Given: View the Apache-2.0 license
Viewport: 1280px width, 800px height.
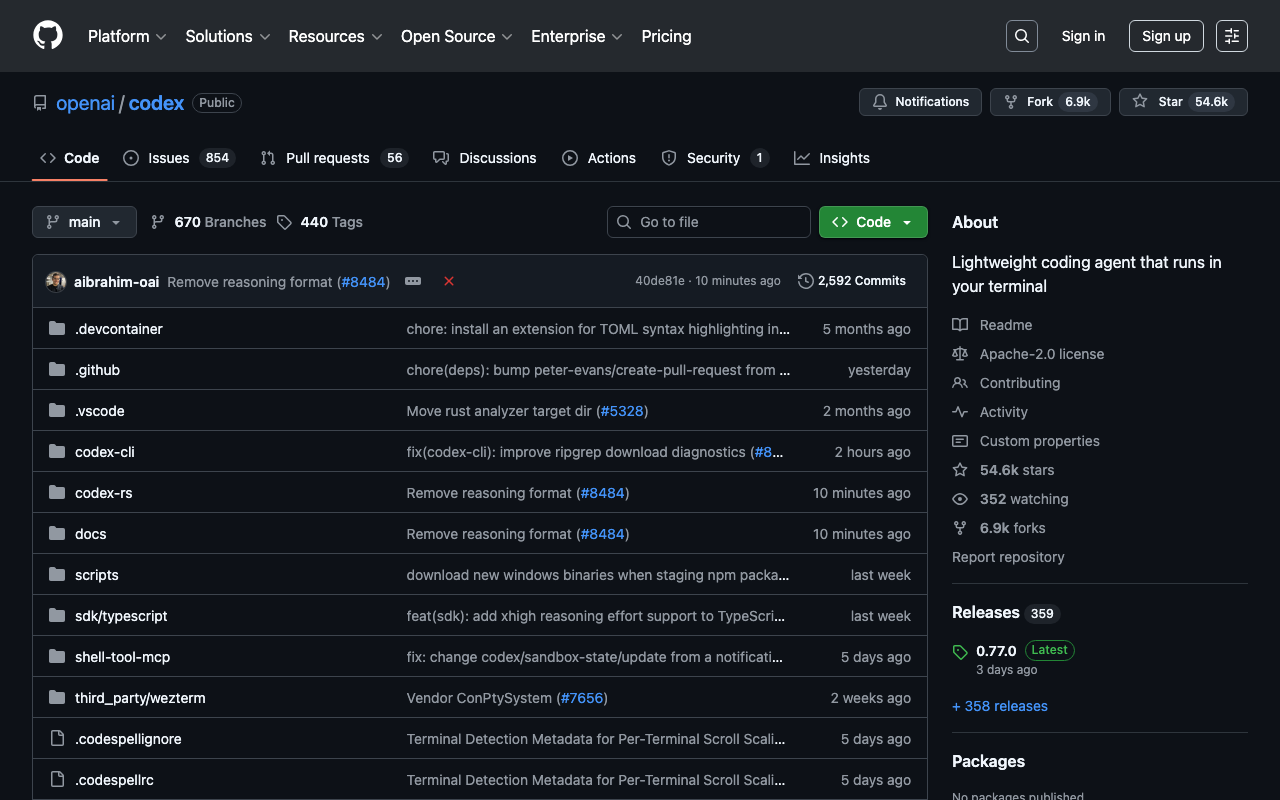Looking at the screenshot, I should click(x=1041, y=354).
